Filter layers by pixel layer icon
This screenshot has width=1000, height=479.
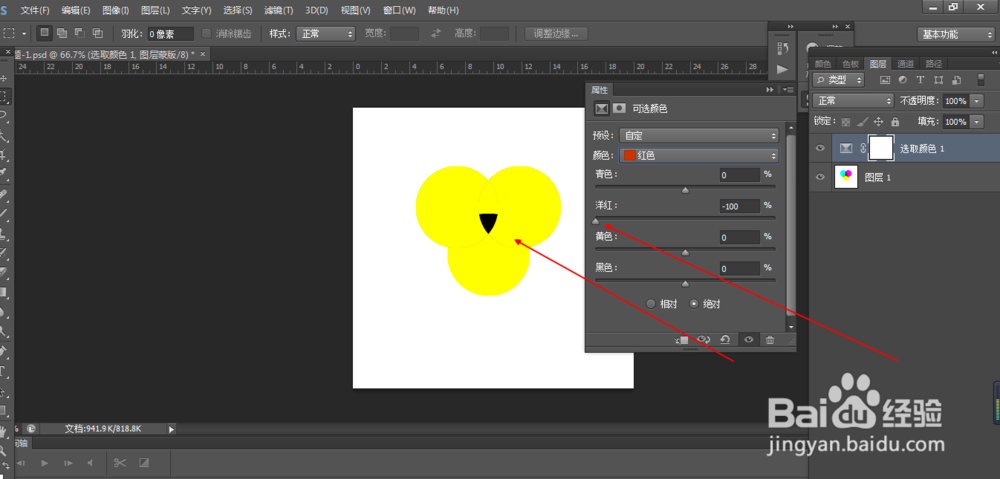[x=884, y=80]
